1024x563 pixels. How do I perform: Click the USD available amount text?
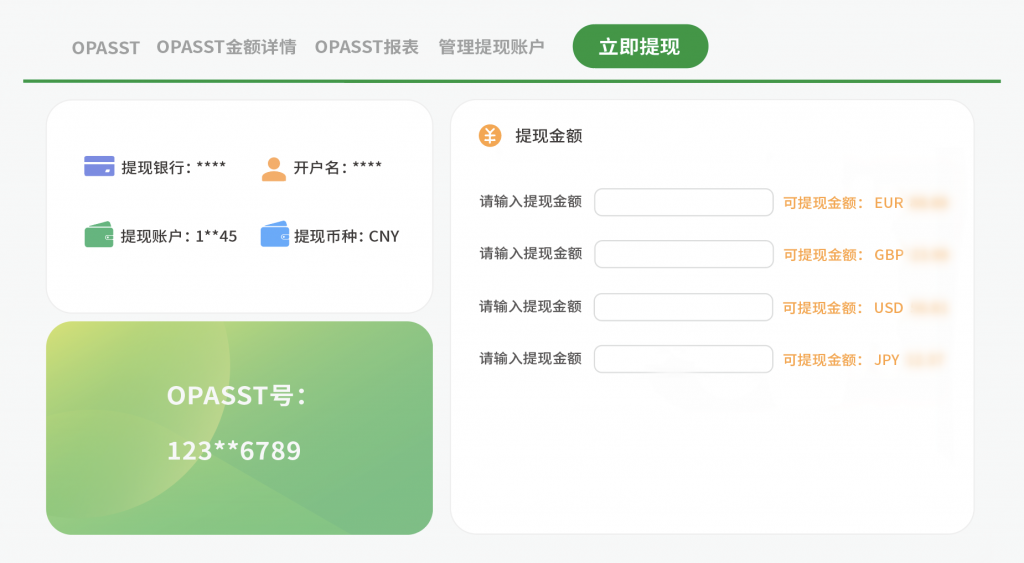click(865, 308)
